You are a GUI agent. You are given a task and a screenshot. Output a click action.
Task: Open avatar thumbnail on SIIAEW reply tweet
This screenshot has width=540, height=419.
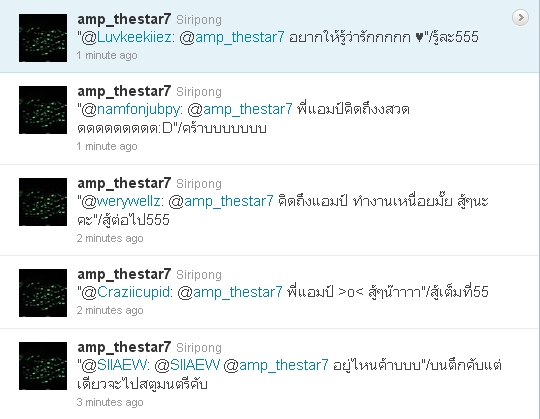[x=43, y=366]
